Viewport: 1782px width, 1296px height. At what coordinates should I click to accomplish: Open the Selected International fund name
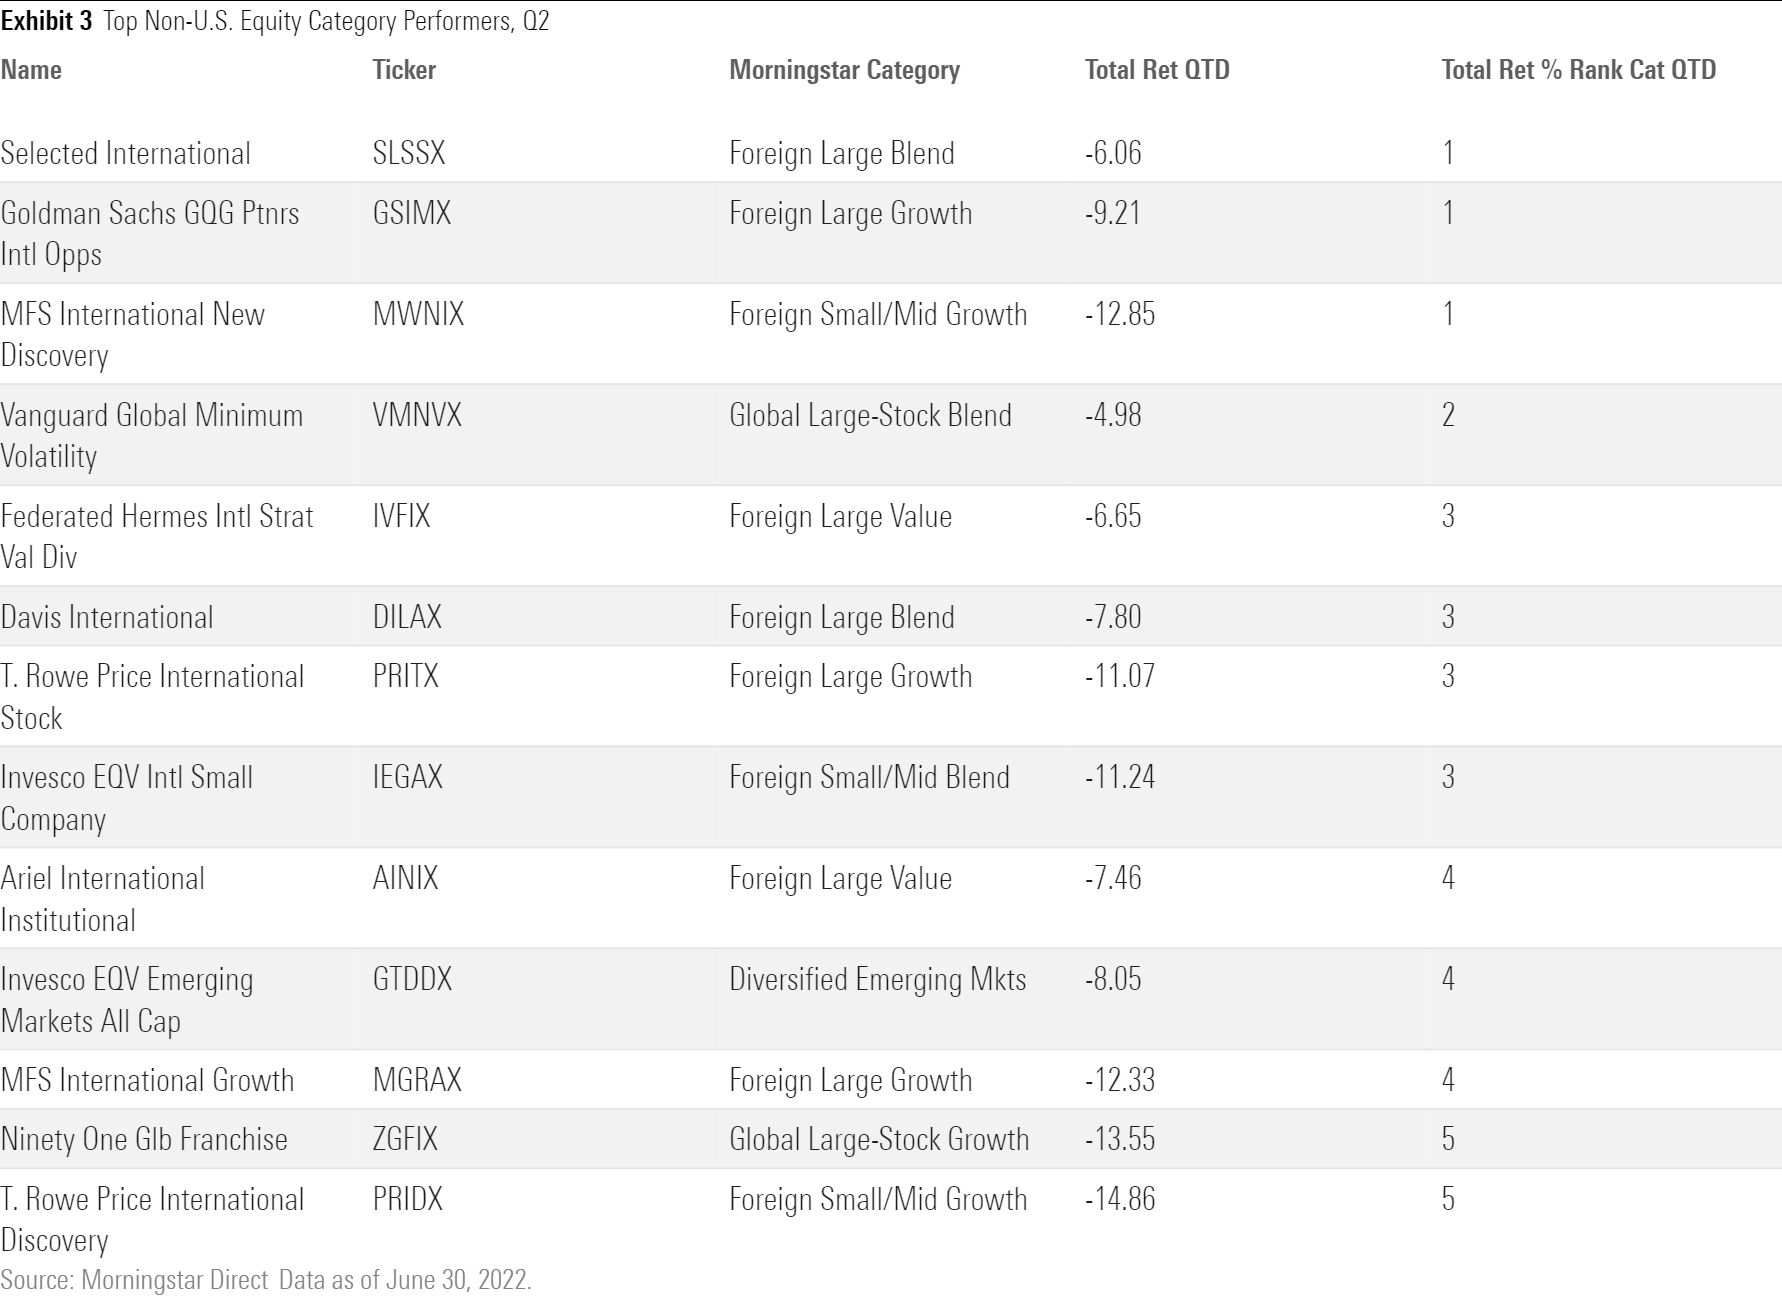(126, 153)
